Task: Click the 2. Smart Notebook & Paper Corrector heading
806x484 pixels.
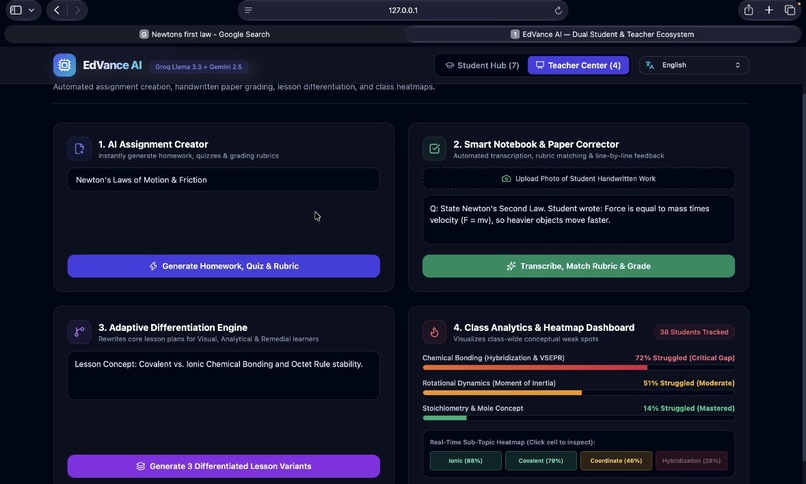Action: tap(536, 144)
